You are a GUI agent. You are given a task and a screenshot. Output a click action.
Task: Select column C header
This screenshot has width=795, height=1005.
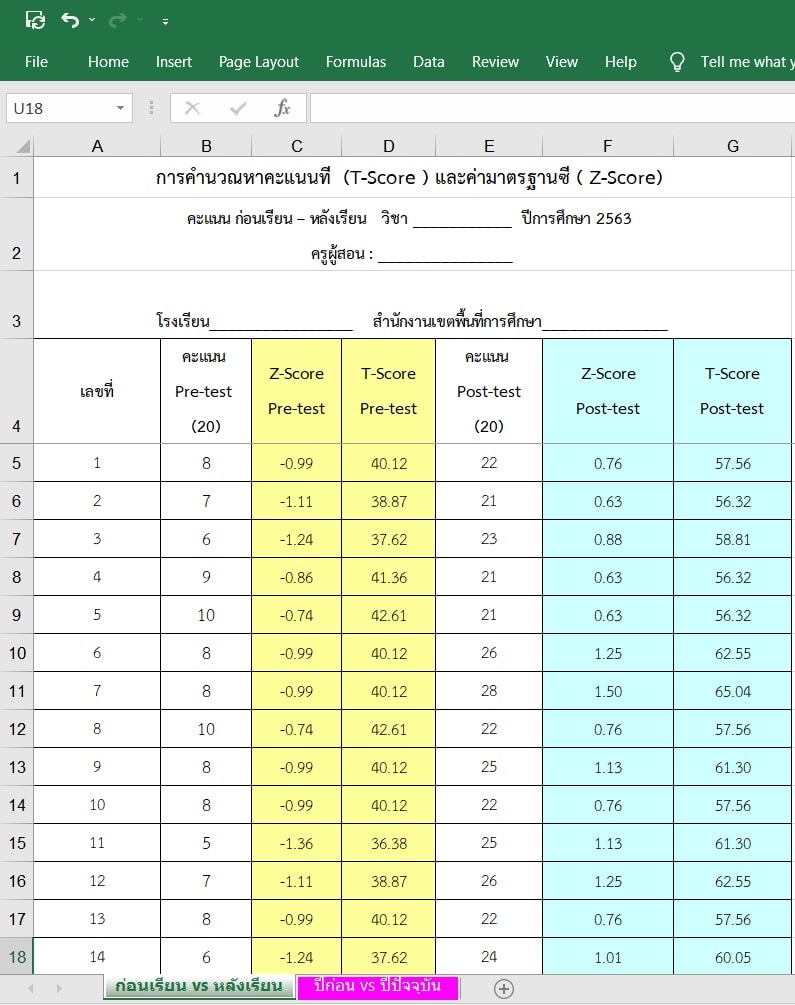[x=296, y=147]
